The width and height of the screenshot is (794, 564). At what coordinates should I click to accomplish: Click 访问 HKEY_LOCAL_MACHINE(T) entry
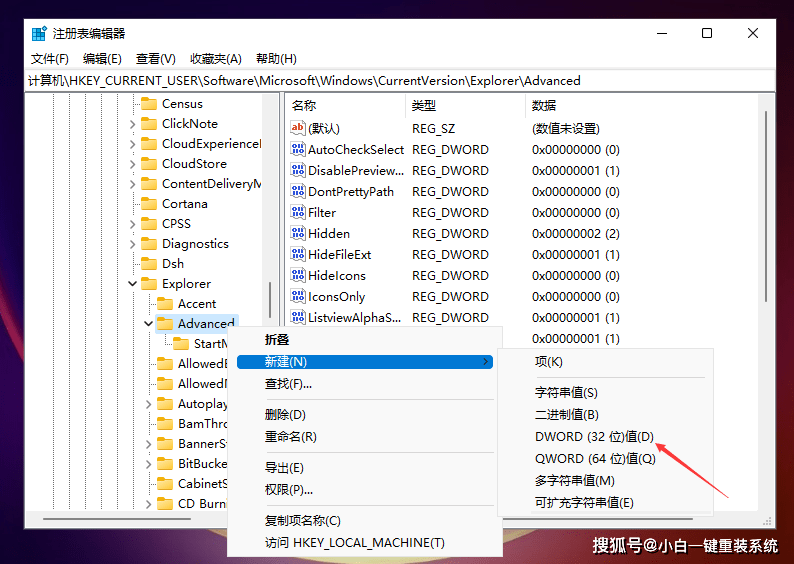[x=354, y=543]
